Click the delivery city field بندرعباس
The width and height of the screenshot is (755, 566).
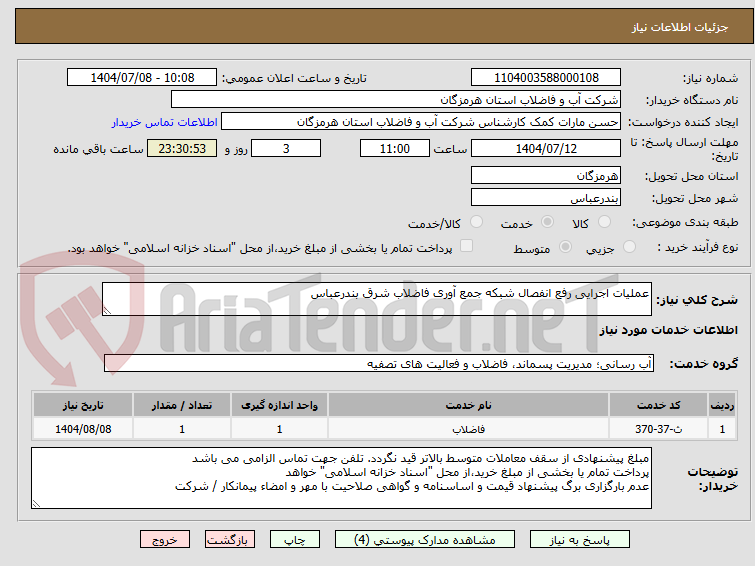coord(546,197)
